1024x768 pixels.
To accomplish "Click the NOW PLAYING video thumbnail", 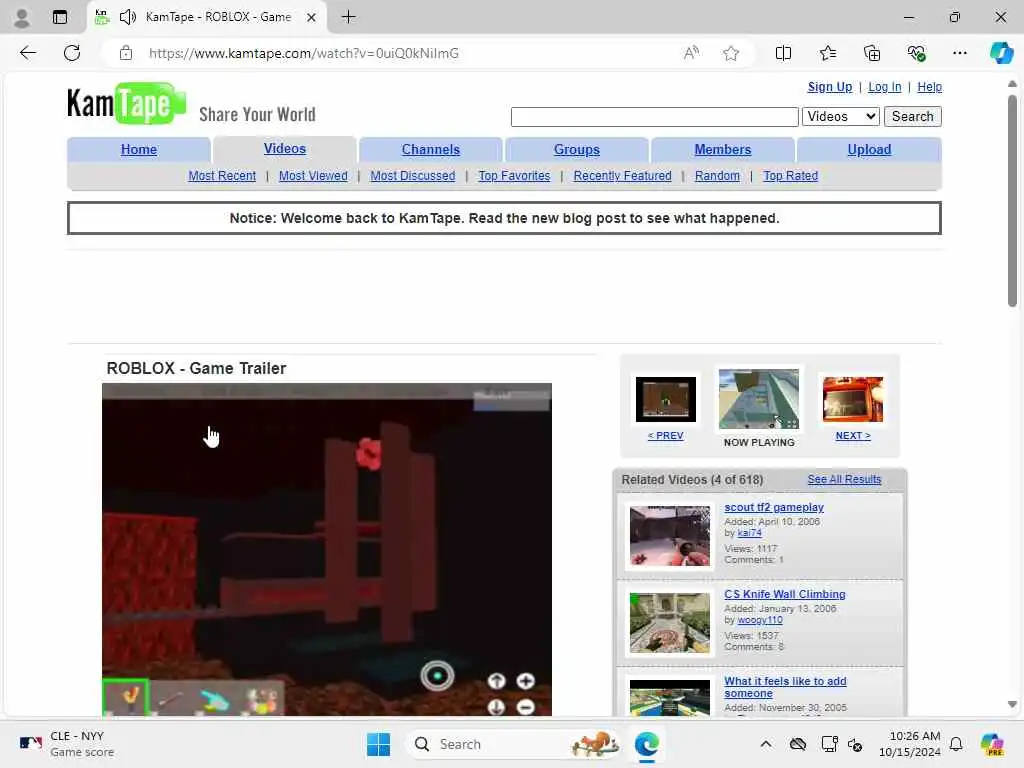I will [x=758, y=398].
